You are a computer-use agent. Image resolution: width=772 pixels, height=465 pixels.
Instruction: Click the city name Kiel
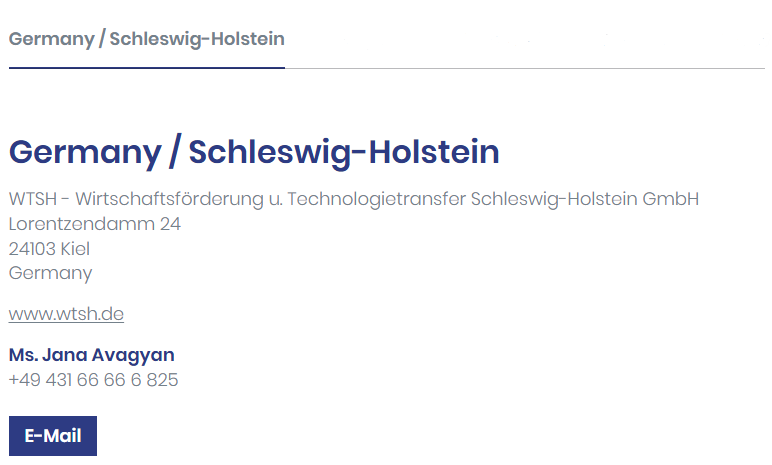tap(75, 248)
